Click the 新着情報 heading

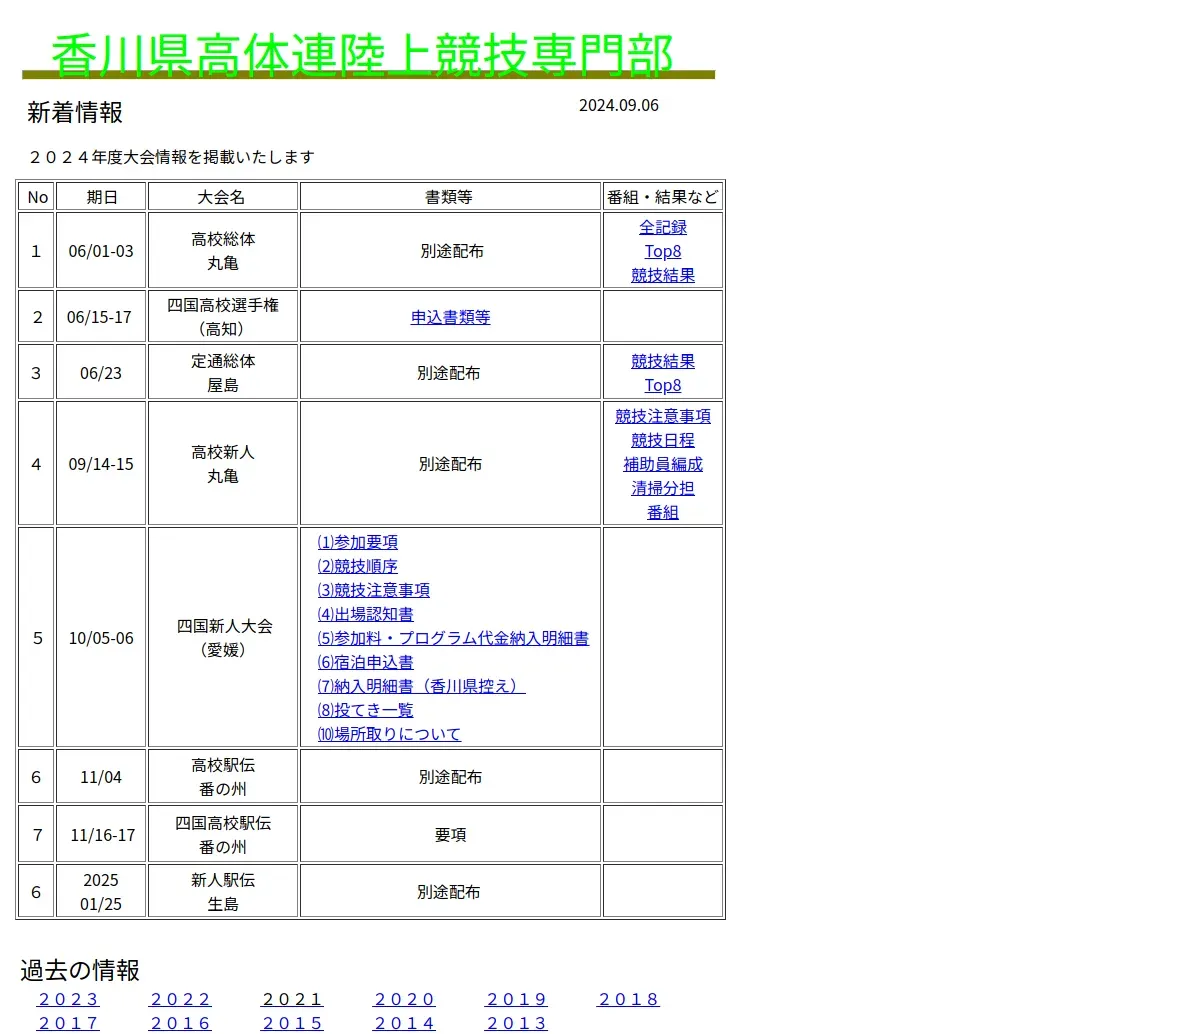(x=75, y=112)
